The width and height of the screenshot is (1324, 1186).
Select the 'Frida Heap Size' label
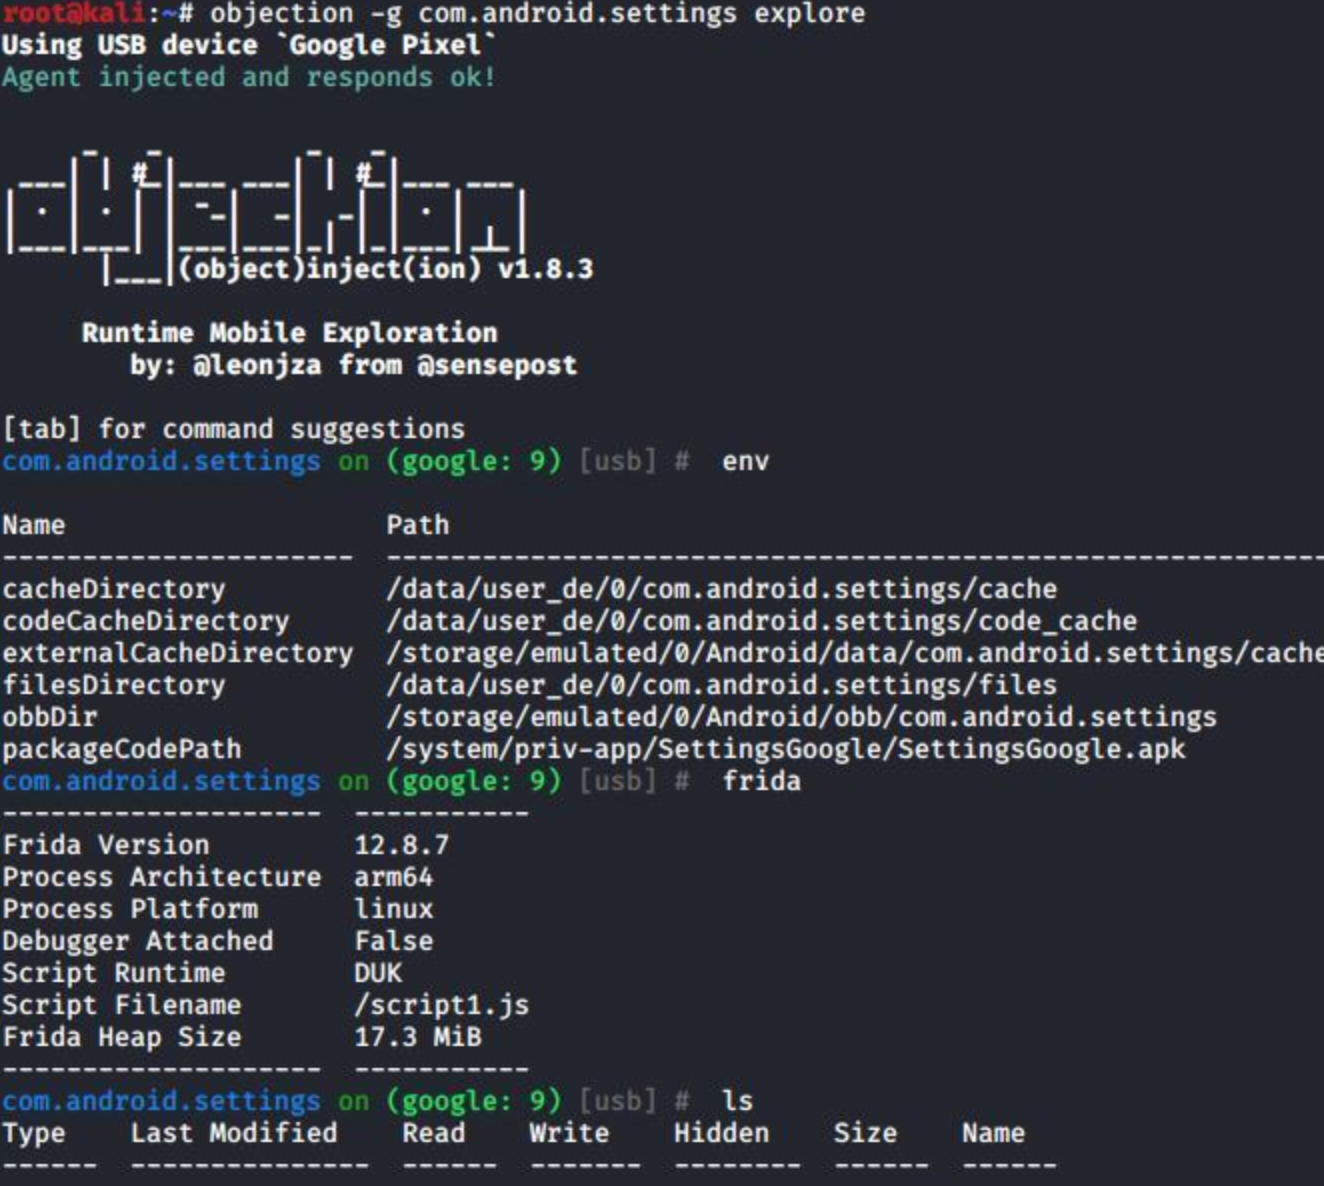click(x=122, y=1037)
